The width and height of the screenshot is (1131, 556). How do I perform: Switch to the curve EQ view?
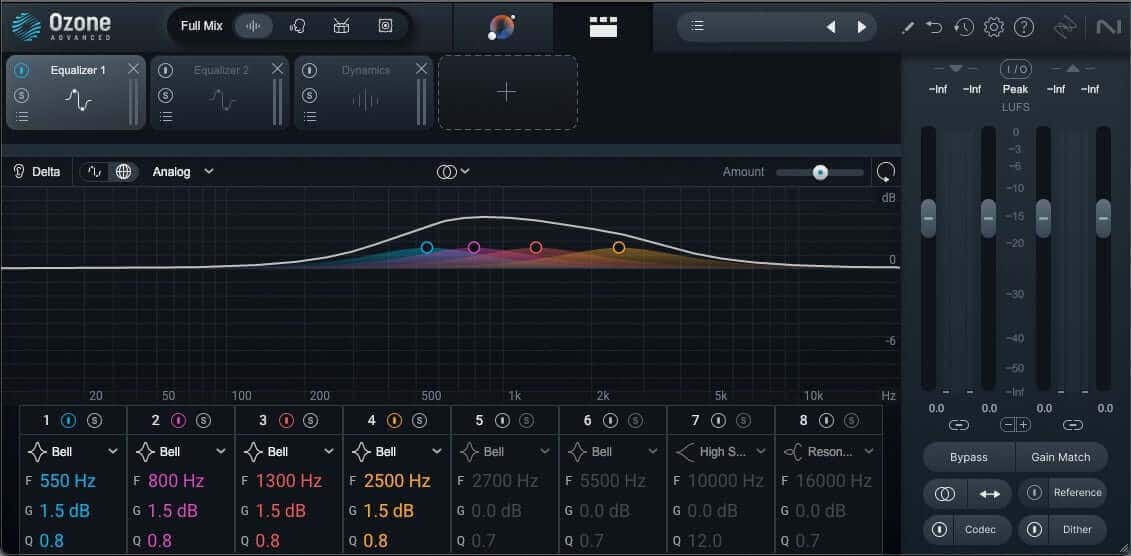95,172
